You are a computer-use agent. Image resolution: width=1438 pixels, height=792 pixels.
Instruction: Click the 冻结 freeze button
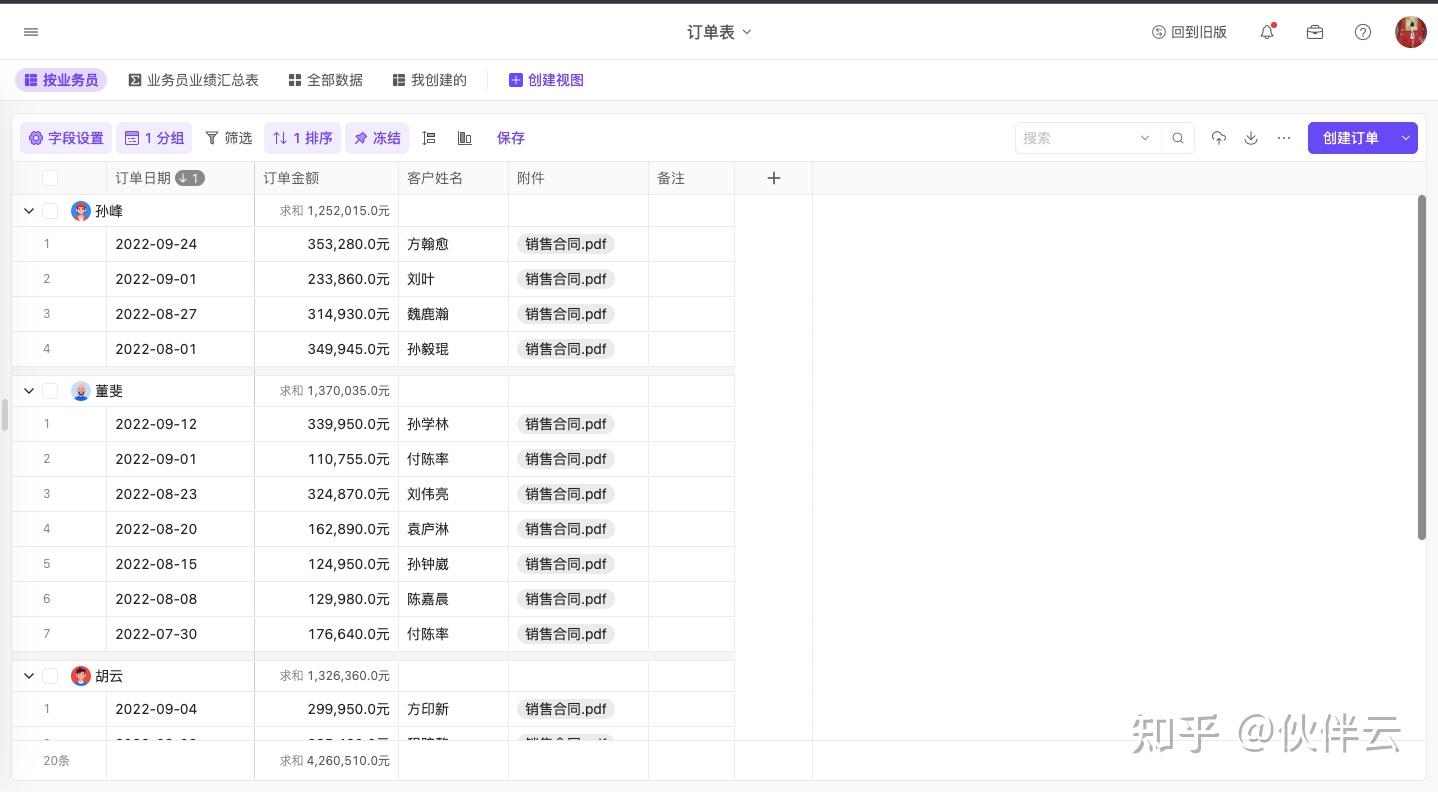(x=377, y=138)
